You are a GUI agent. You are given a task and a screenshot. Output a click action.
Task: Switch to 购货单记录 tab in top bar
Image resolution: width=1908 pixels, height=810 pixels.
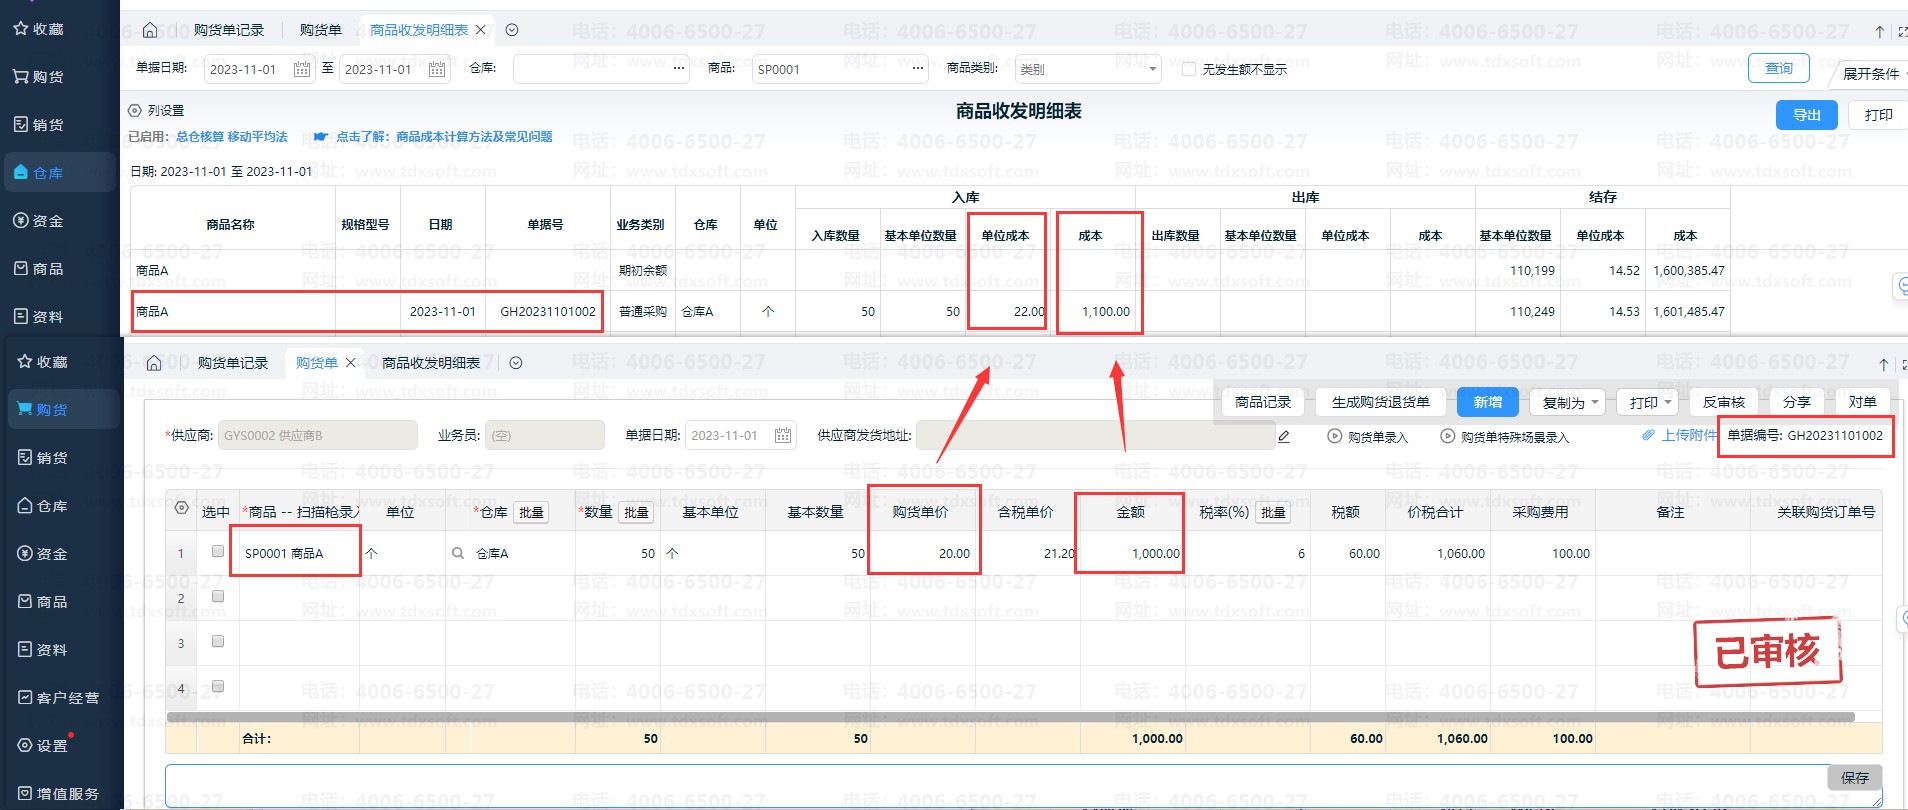[x=229, y=30]
